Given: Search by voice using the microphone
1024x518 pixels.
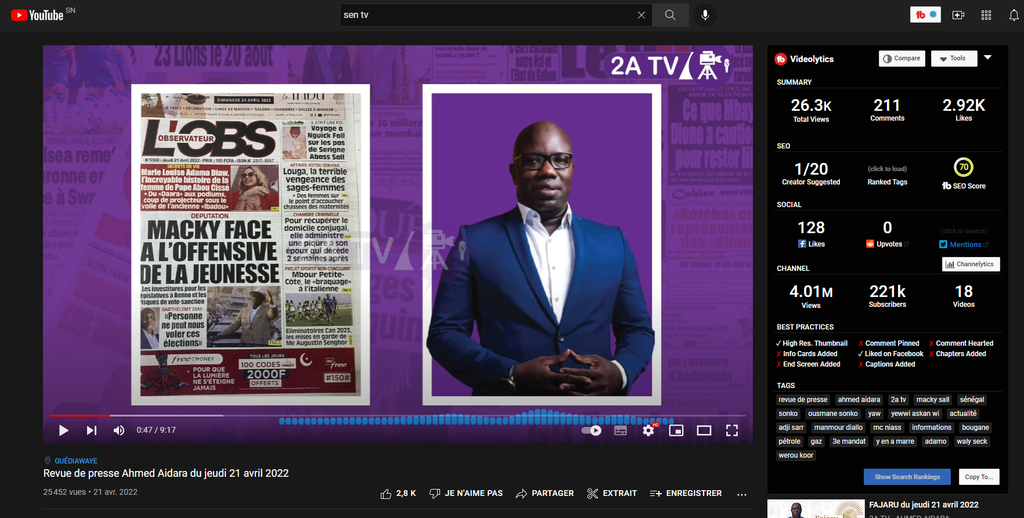Looking at the screenshot, I should click(705, 15).
